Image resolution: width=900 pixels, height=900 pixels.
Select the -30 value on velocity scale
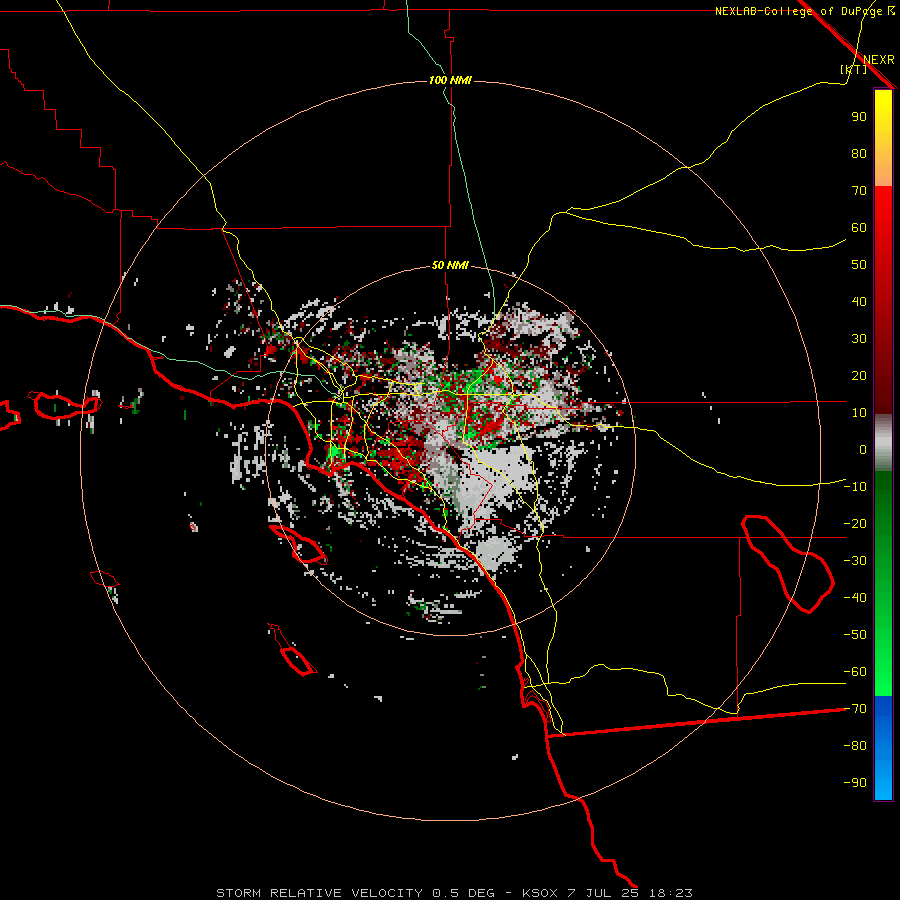[855, 561]
